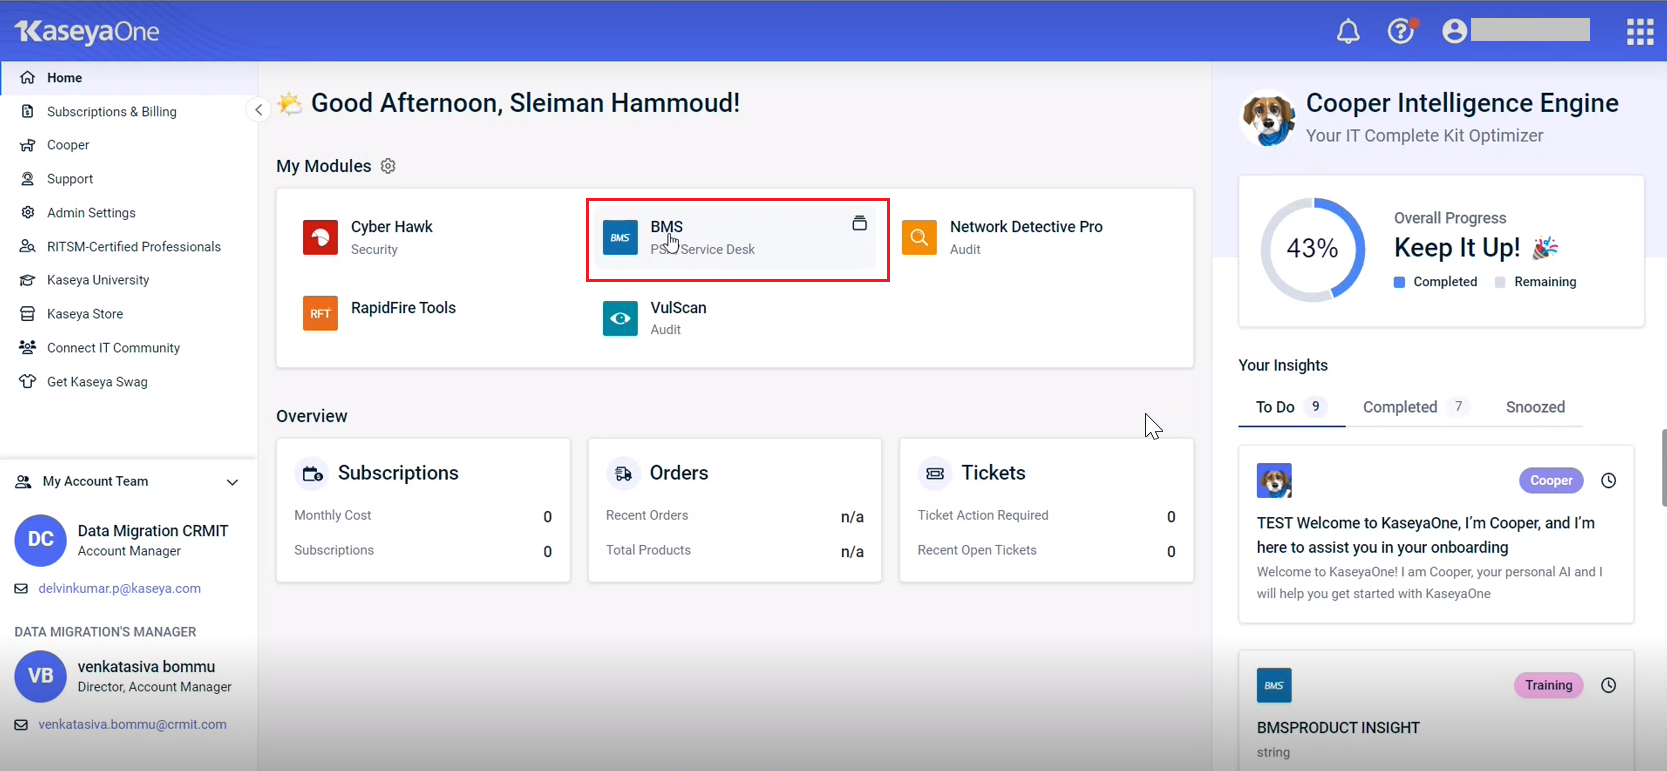The image size is (1667, 771).
Task: Go to Home in sidebar
Action: 128,78
